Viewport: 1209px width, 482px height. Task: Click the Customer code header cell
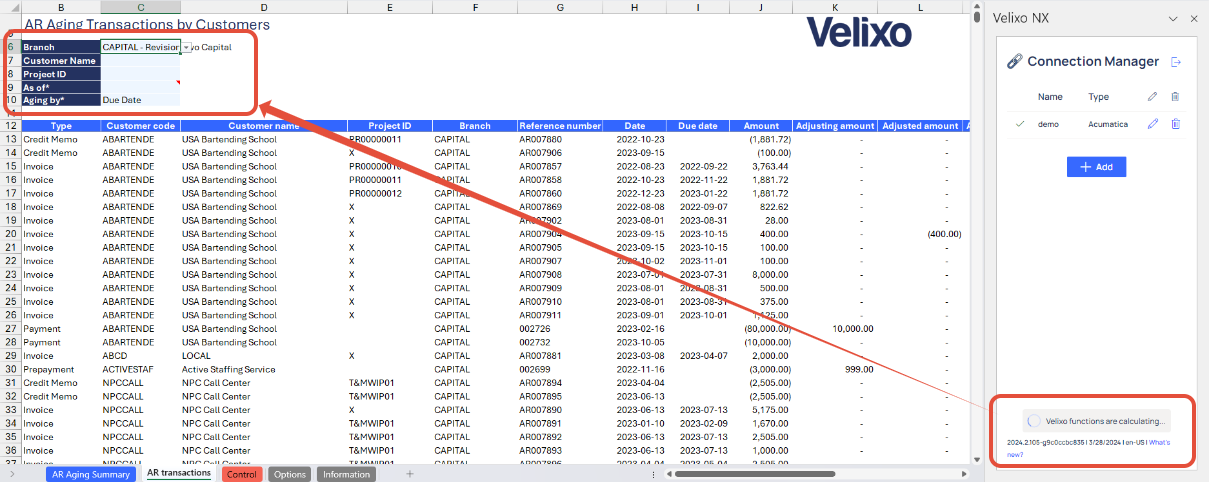(x=140, y=126)
